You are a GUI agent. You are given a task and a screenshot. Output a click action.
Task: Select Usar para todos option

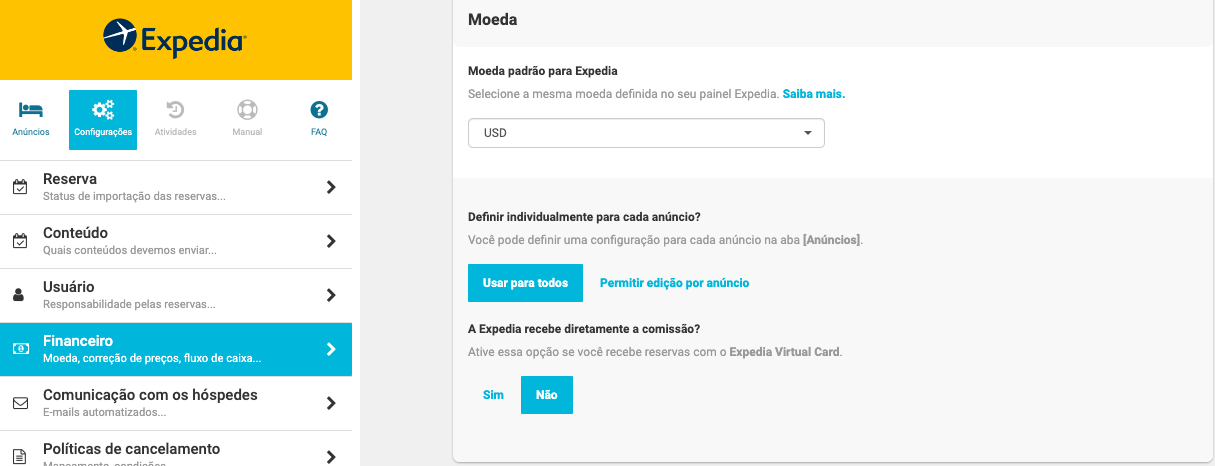(x=525, y=283)
